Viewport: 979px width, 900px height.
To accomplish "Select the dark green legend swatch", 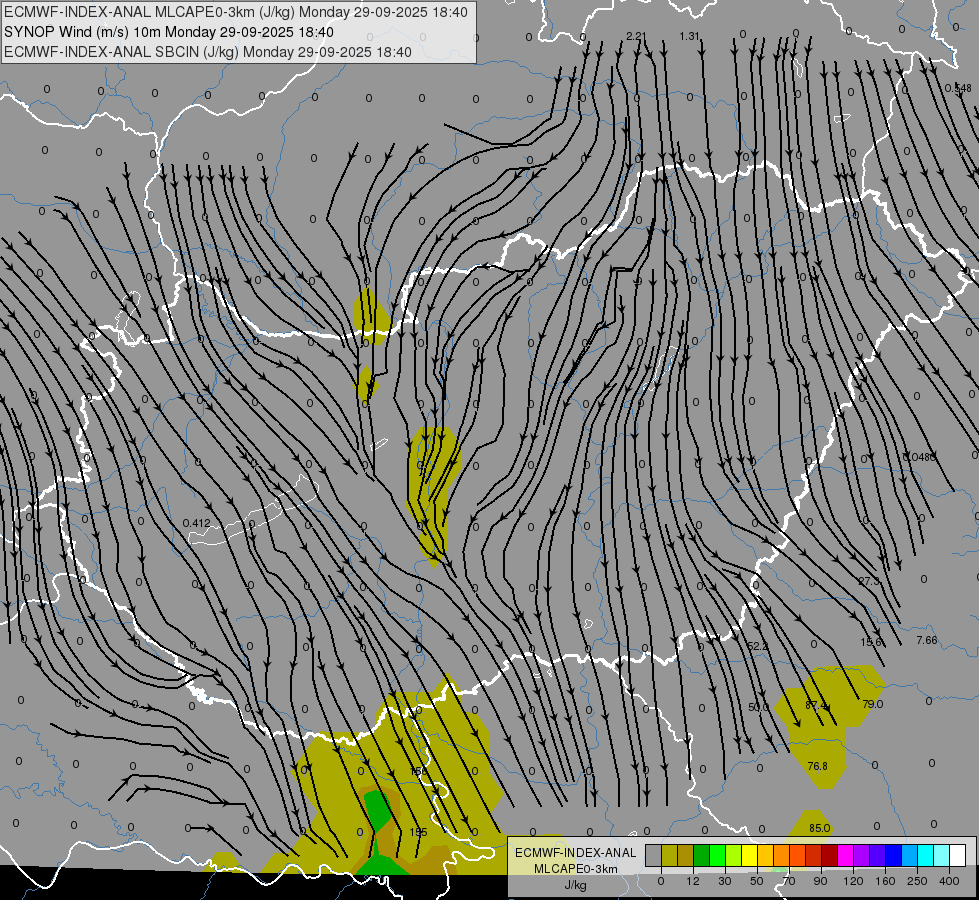I will [x=701, y=855].
